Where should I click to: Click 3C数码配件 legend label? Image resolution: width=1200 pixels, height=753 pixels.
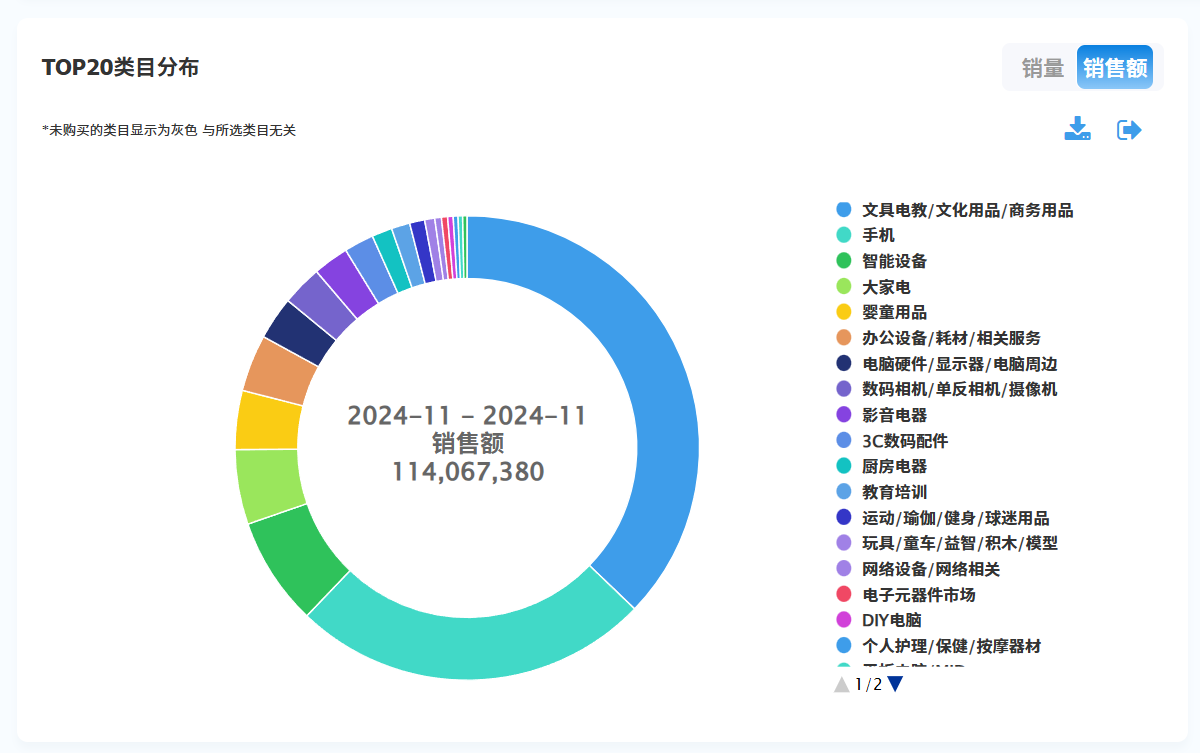905,441
